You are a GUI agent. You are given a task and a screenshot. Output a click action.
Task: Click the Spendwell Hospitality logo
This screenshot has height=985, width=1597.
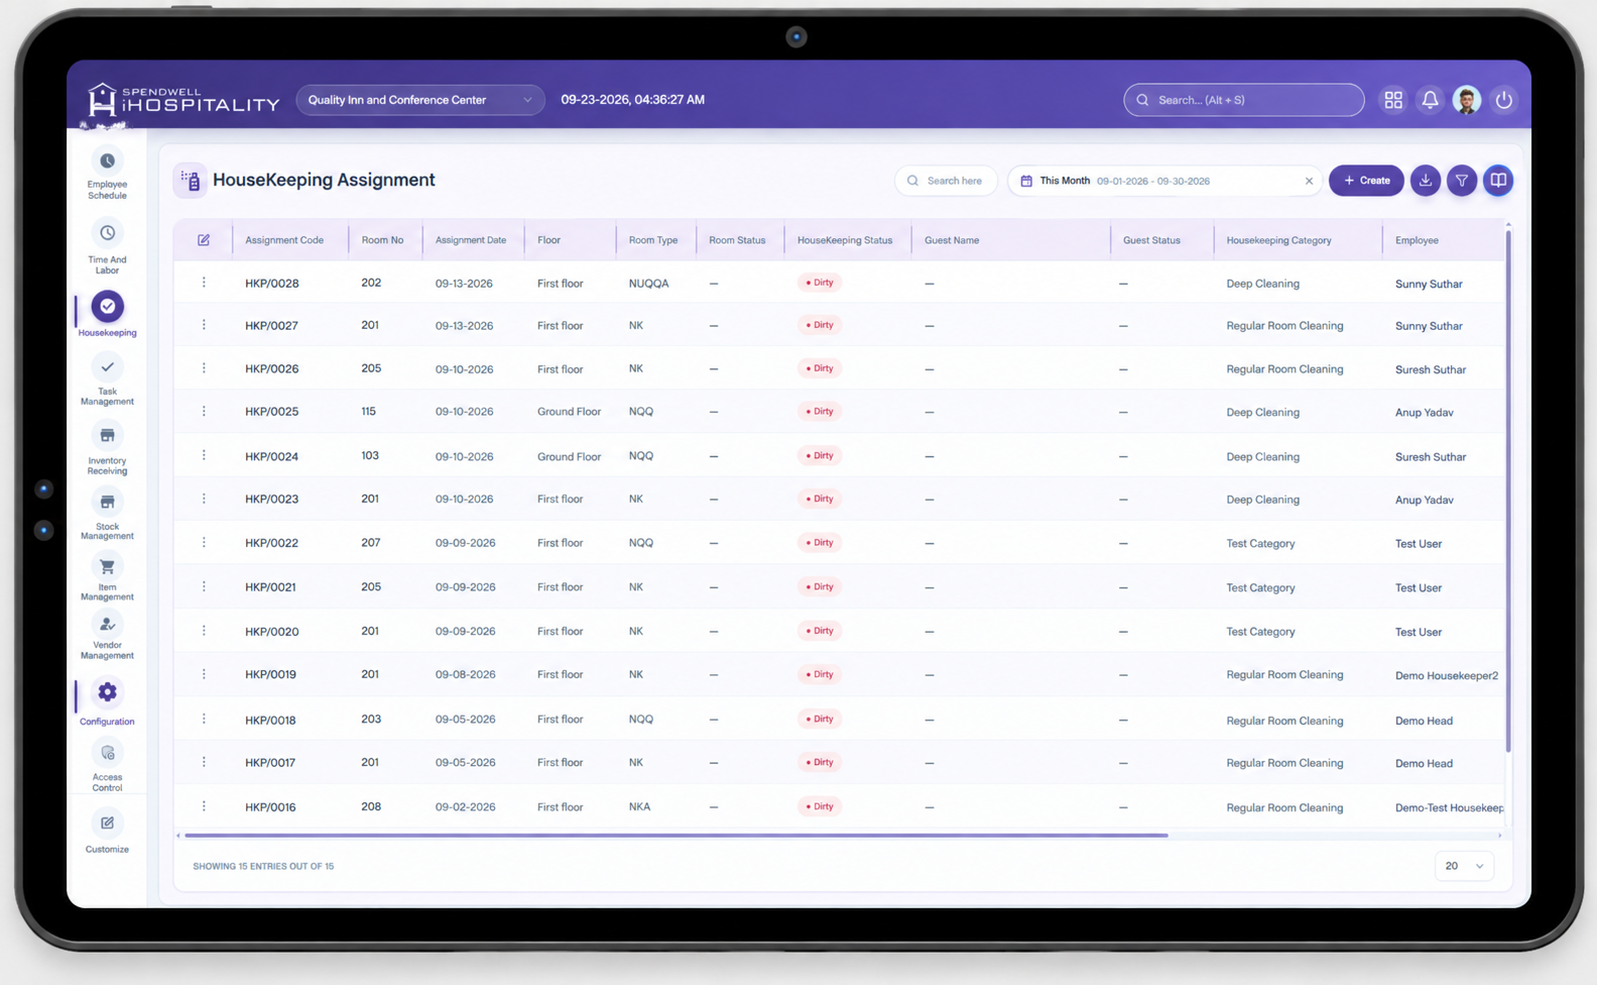(183, 100)
